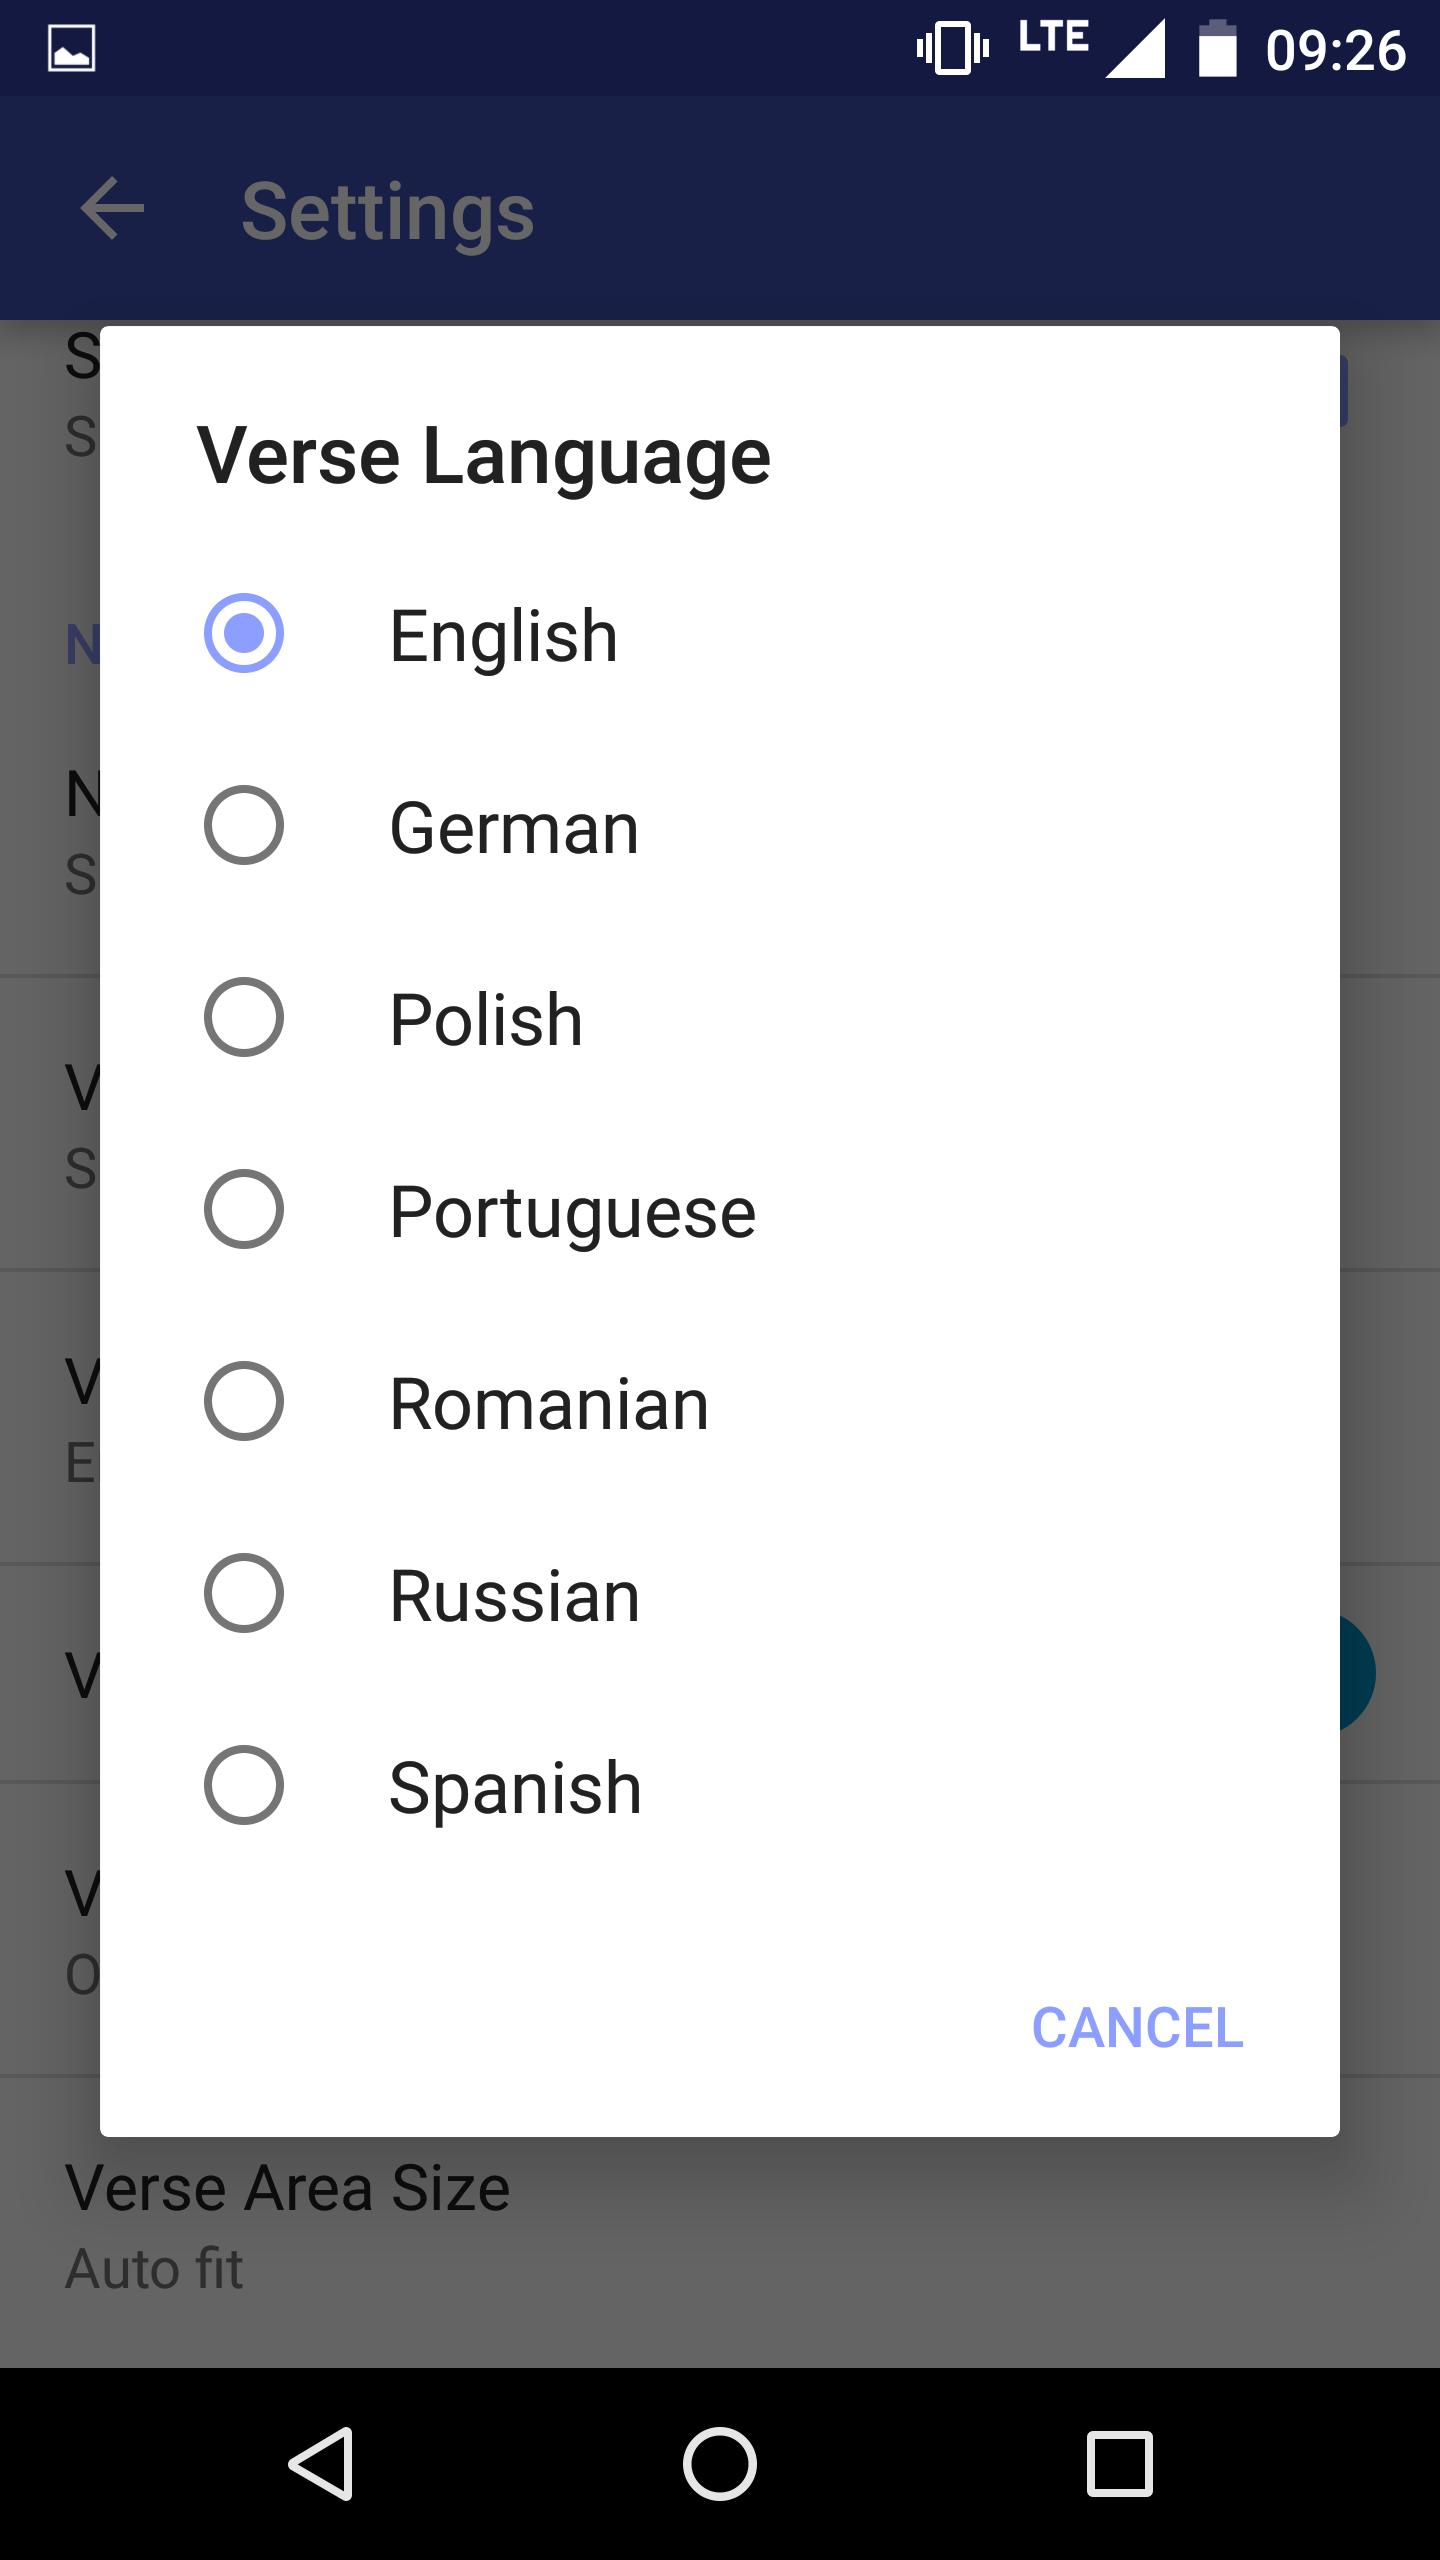The width and height of the screenshot is (1440, 2560).
Task: Tap the Settings title text
Action: point(388,212)
